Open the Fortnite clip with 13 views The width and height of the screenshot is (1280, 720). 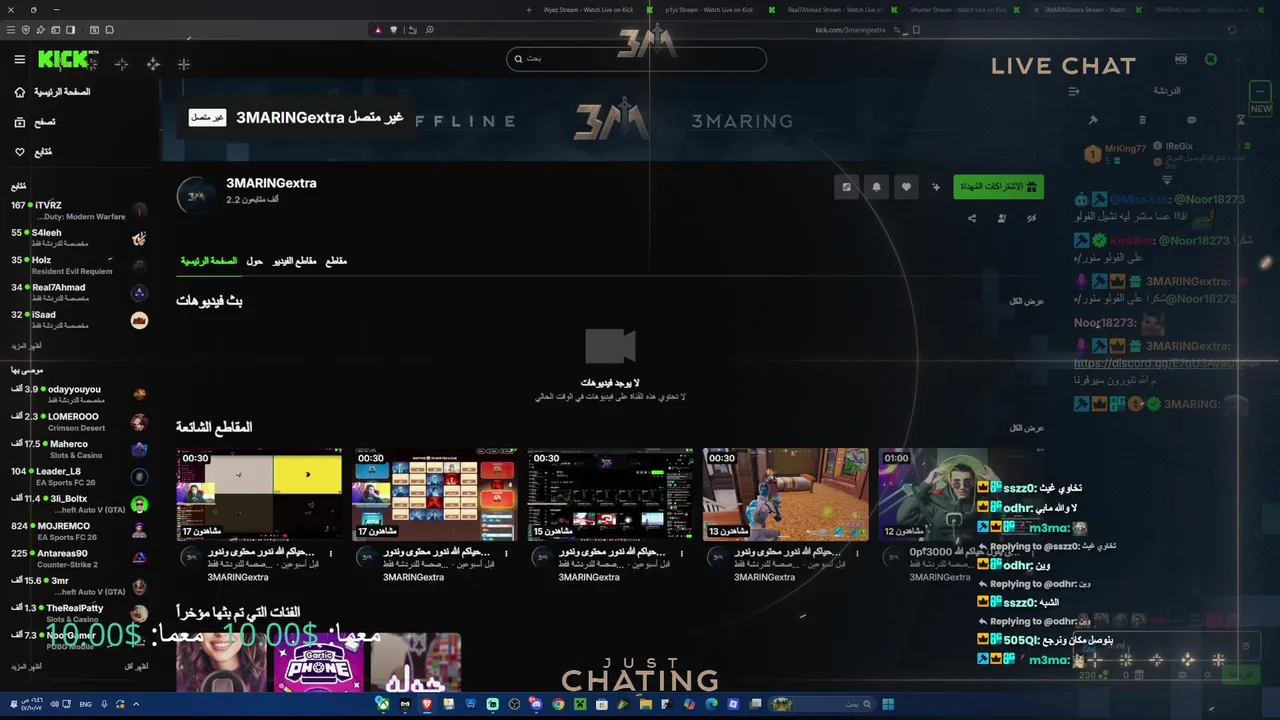[785, 495]
